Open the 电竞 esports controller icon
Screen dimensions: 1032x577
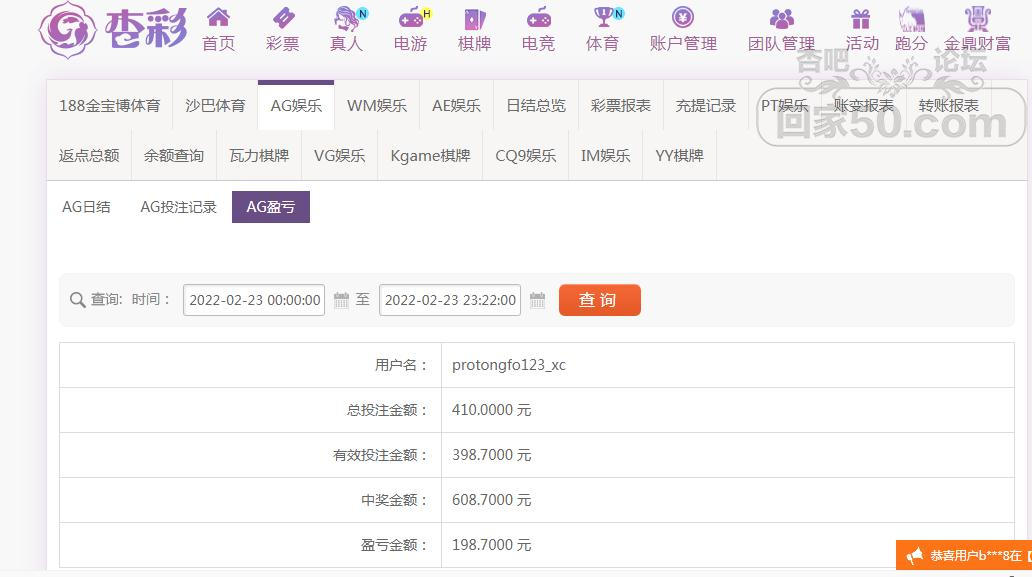(x=538, y=18)
